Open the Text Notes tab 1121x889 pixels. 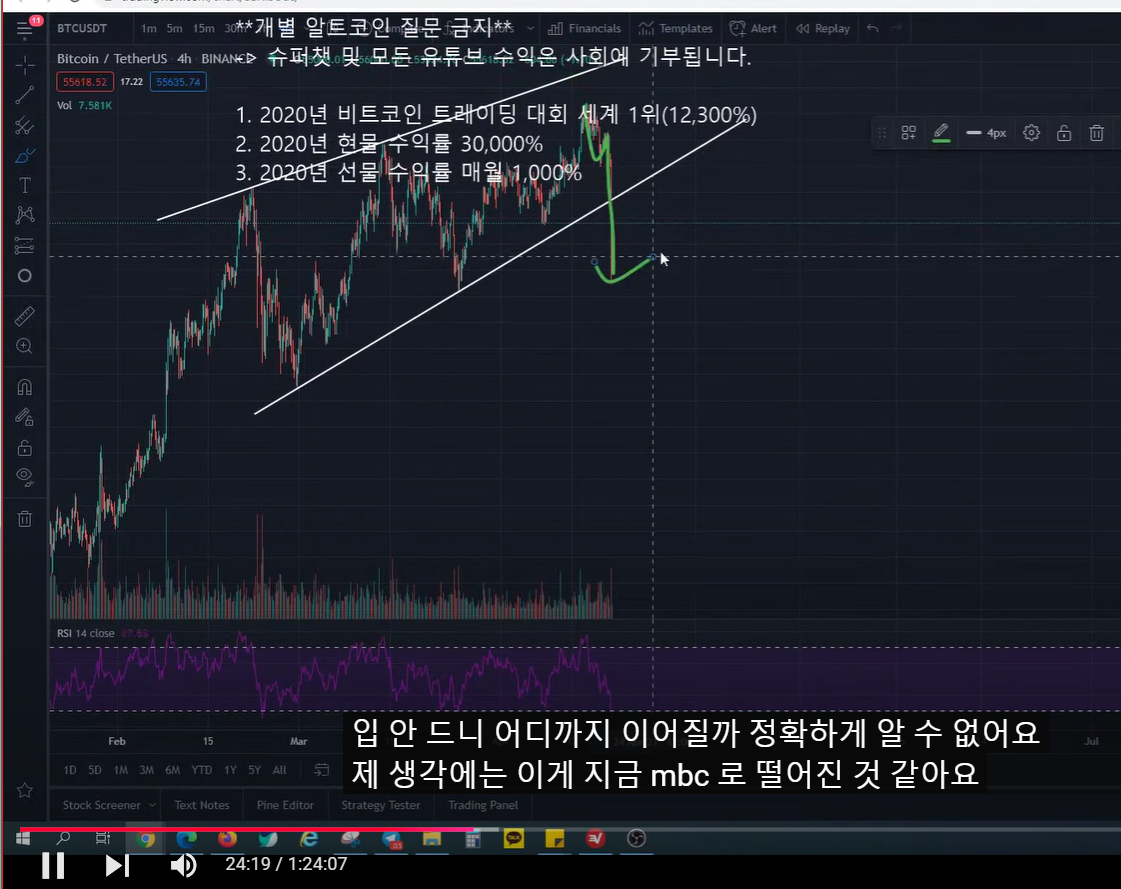tap(202, 805)
